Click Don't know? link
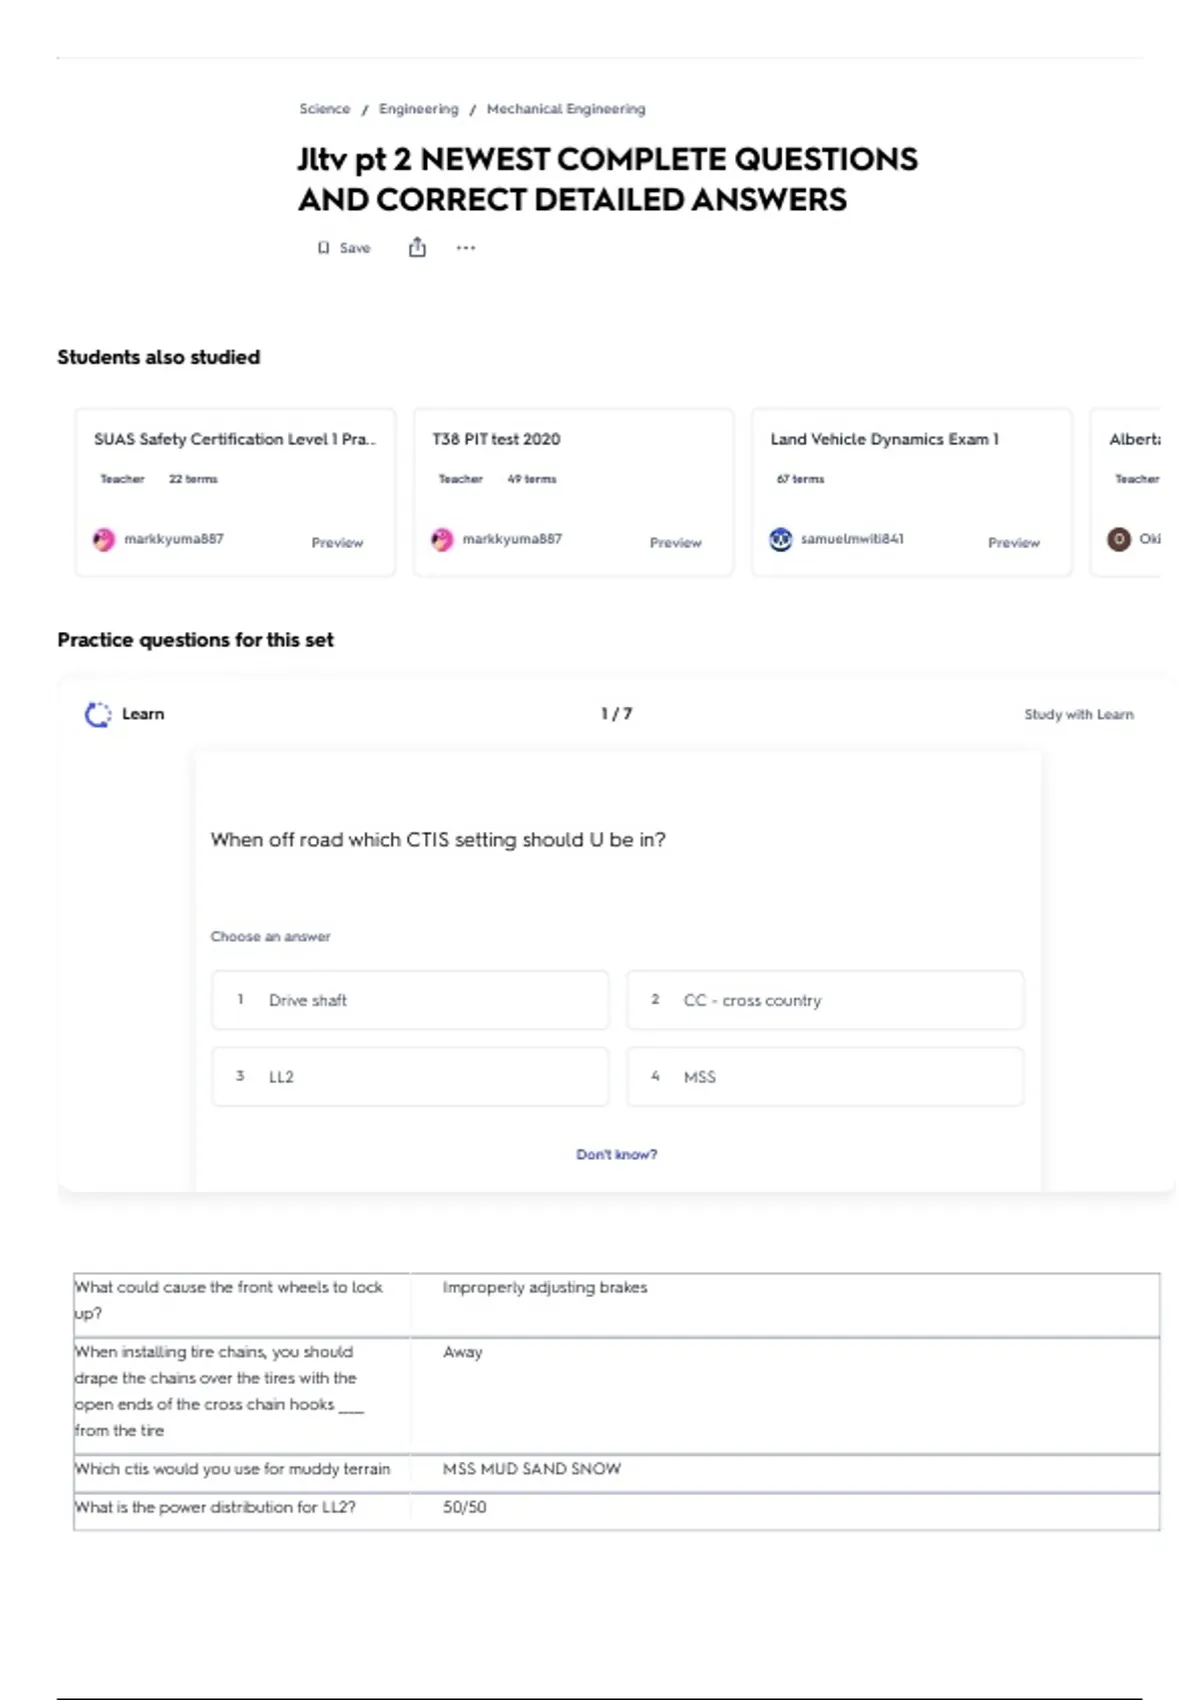The width and height of the screenshot is (1200, 1700). [616, 1154]
